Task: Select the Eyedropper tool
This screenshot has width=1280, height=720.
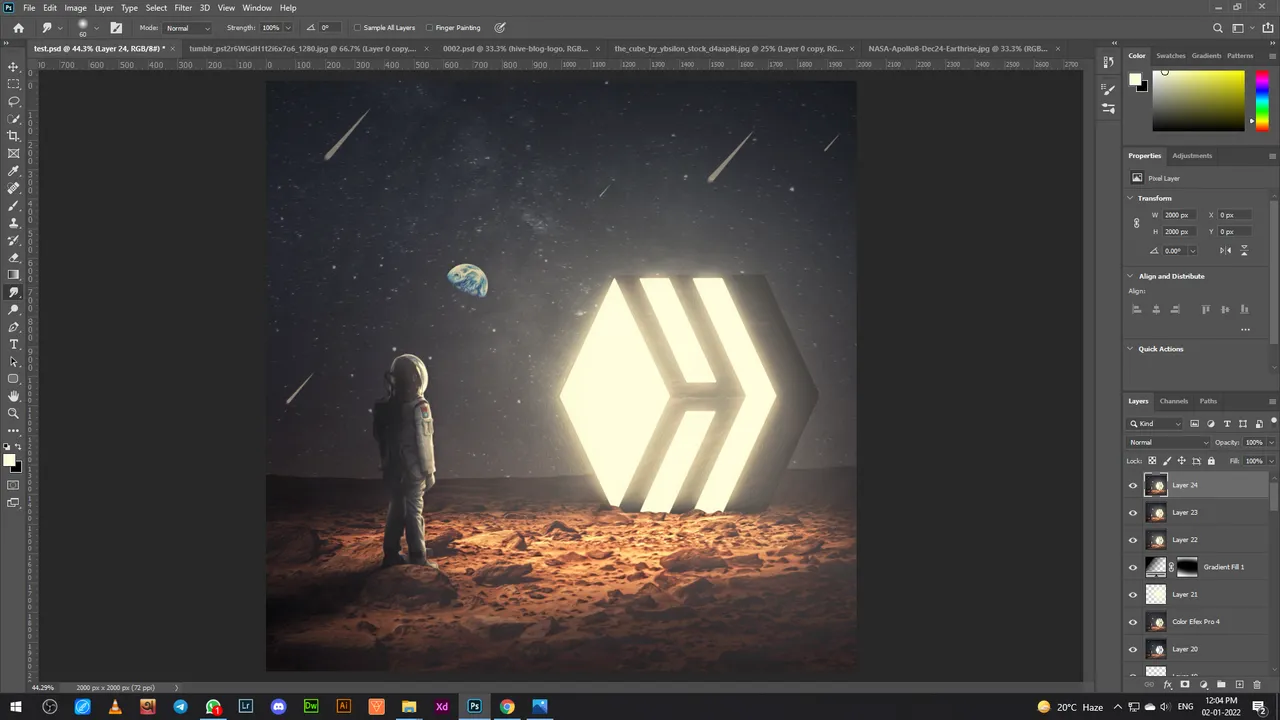Action: (x=13, y=171)
